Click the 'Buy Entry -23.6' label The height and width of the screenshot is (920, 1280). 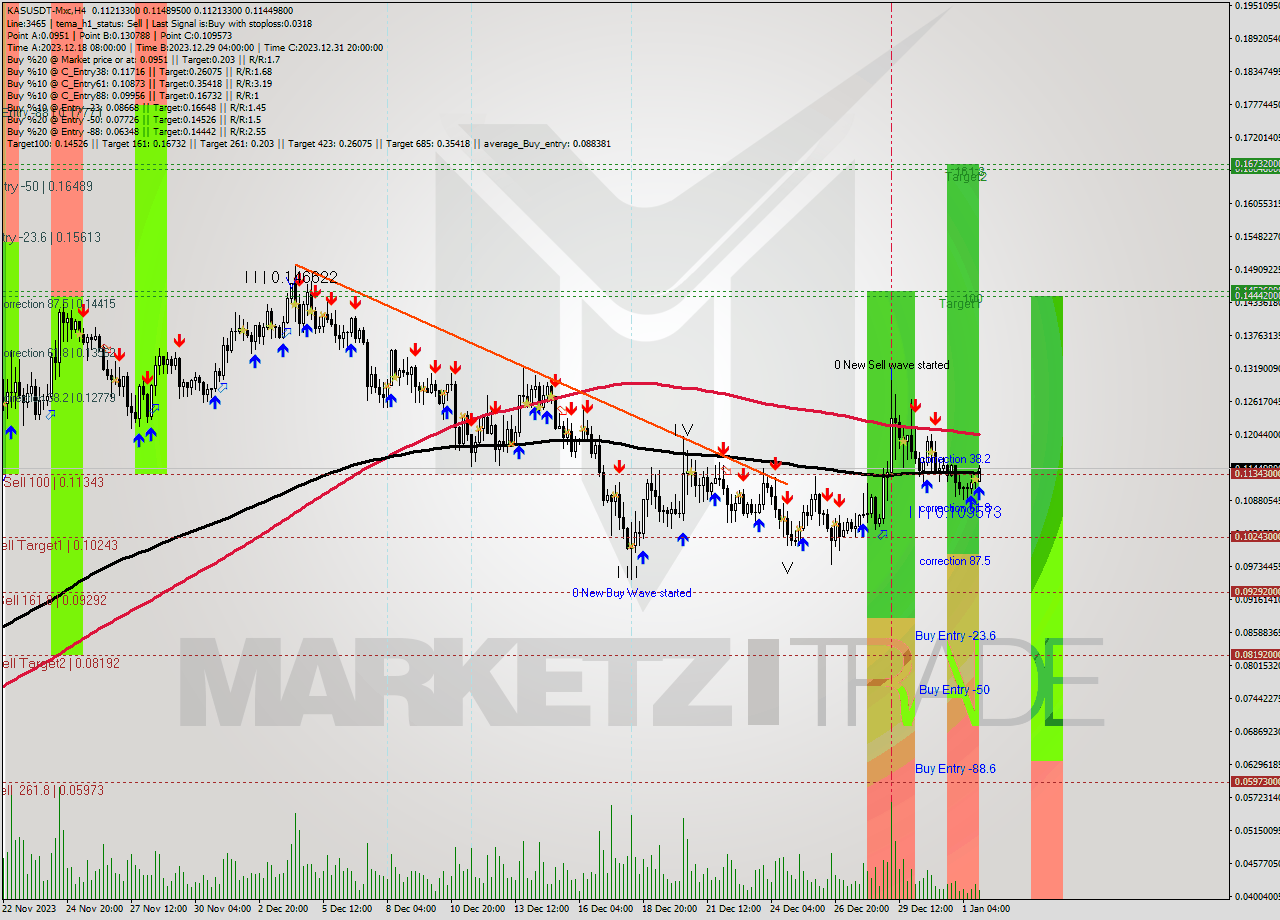(x=955, y=635)
